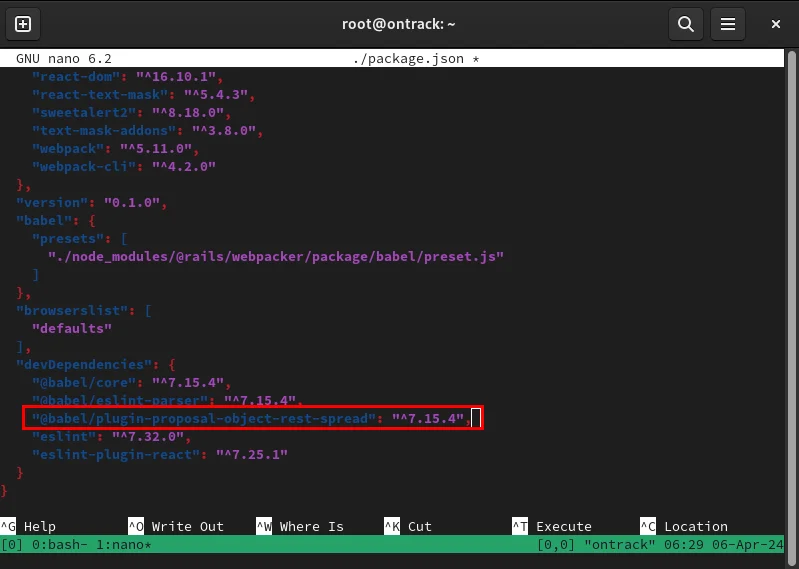This screenshot has height=569, width=799.
Task: Place cursor on "browserslist": [ line
Action: [x=84, y=310]
